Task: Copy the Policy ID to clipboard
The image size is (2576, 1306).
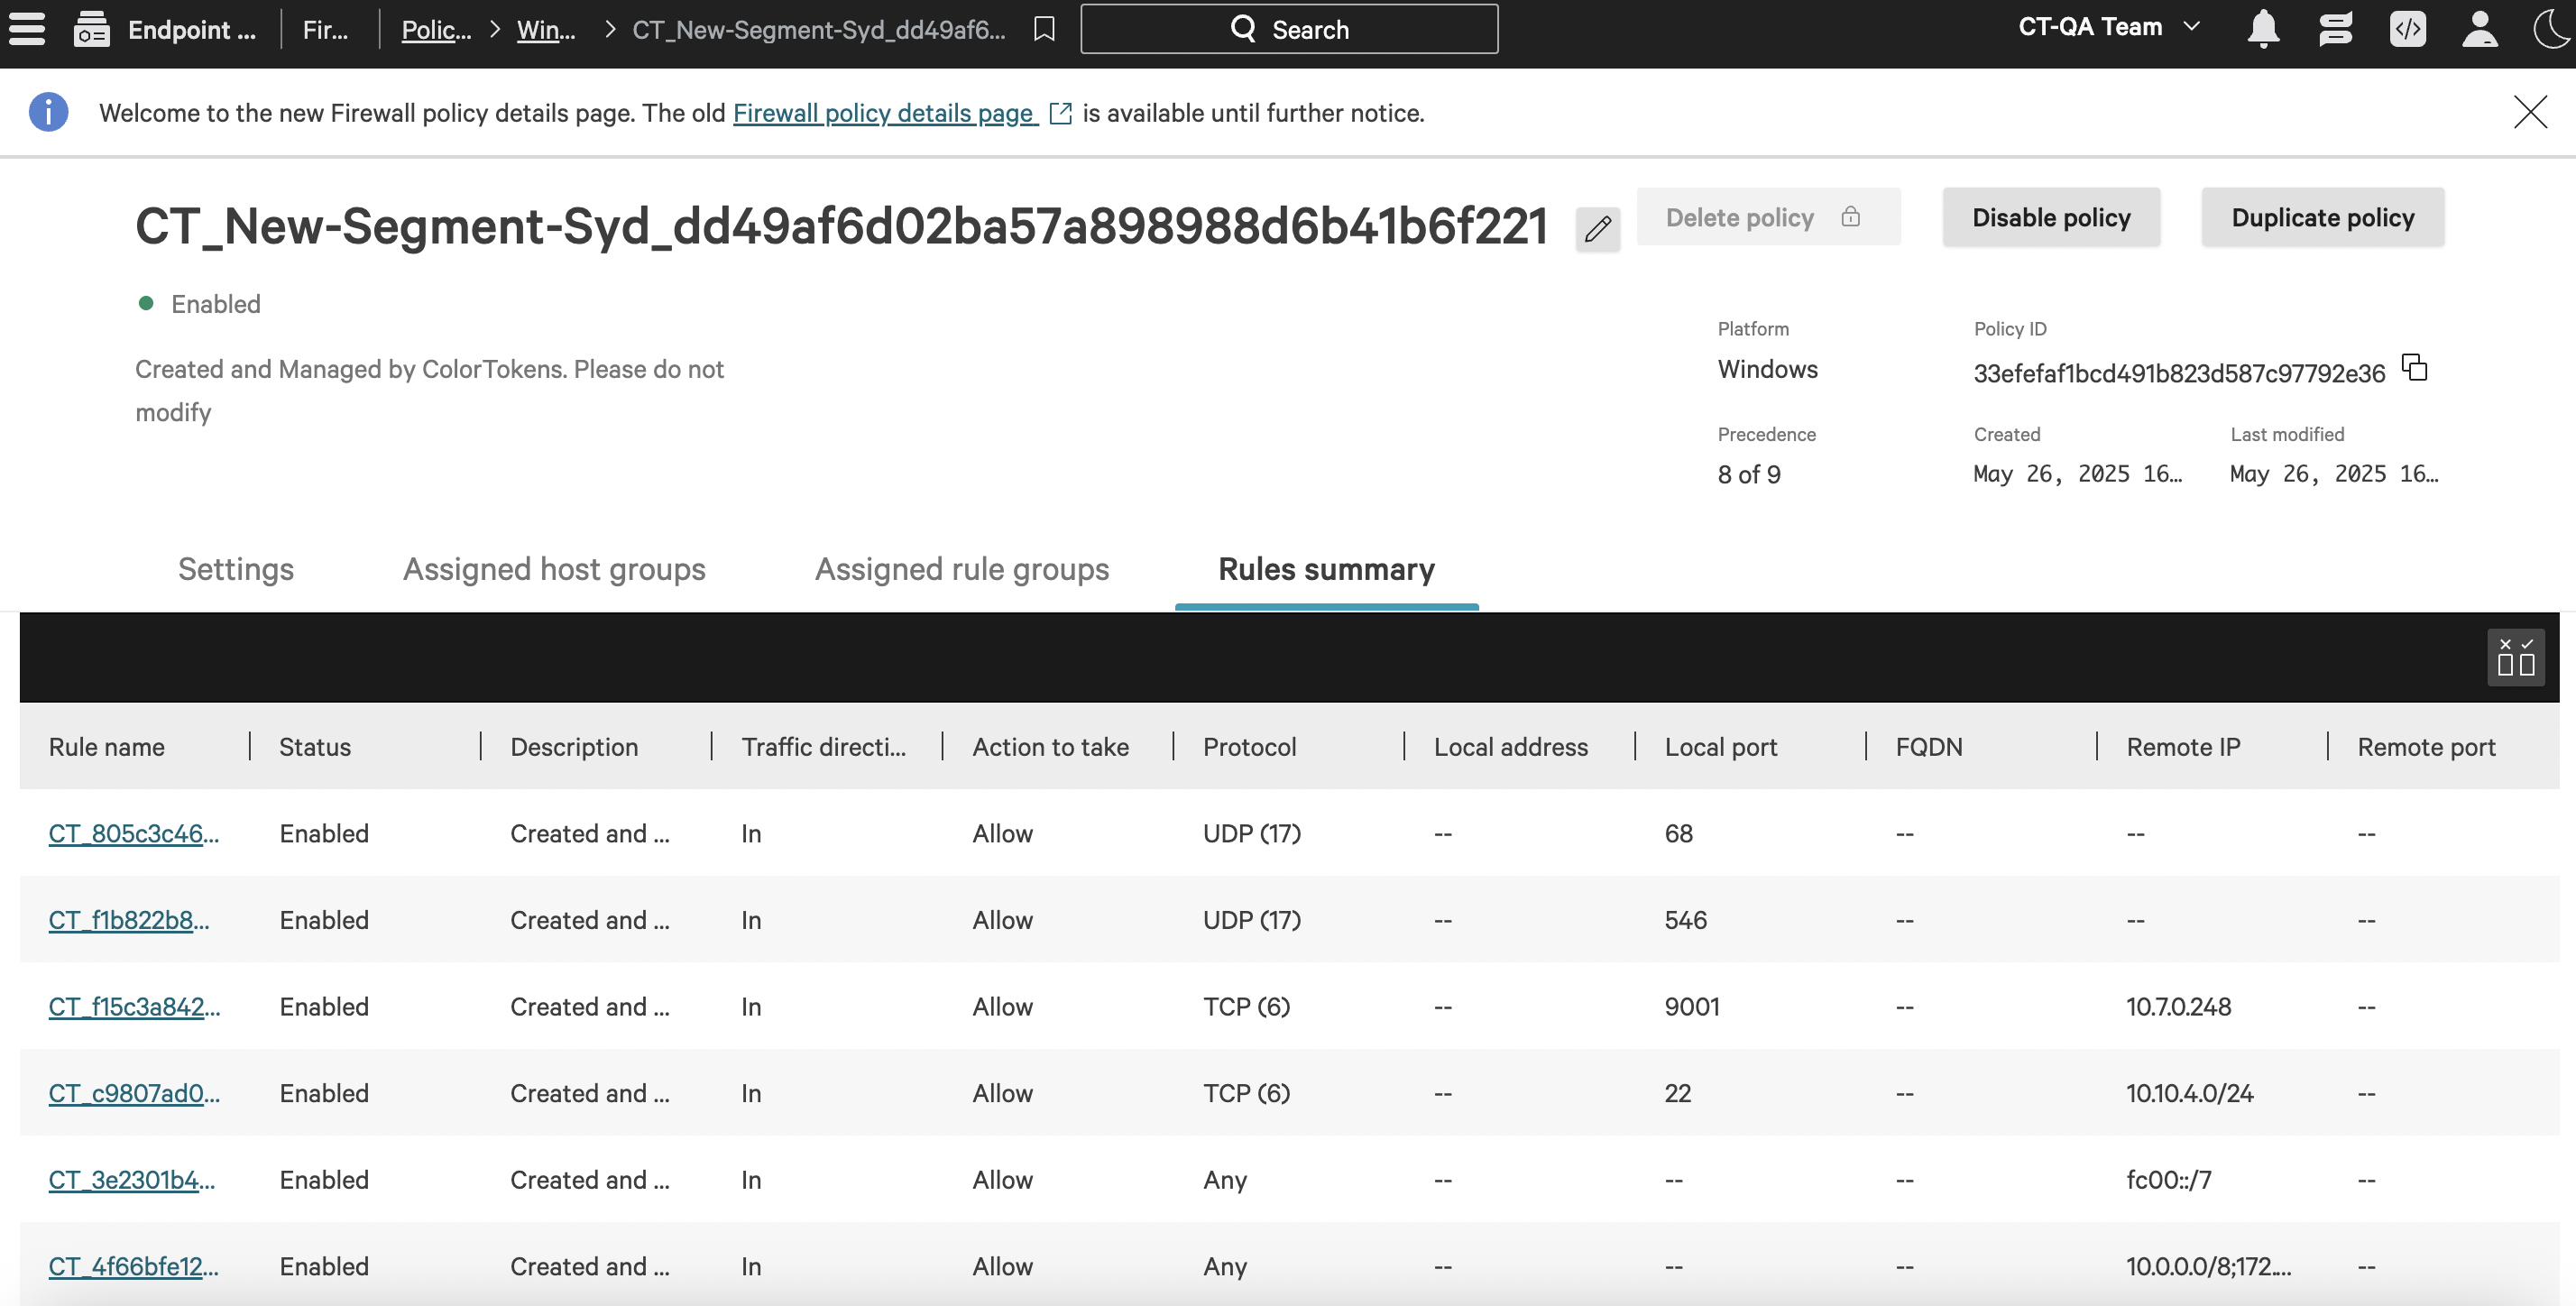Action: (2415, 368)
